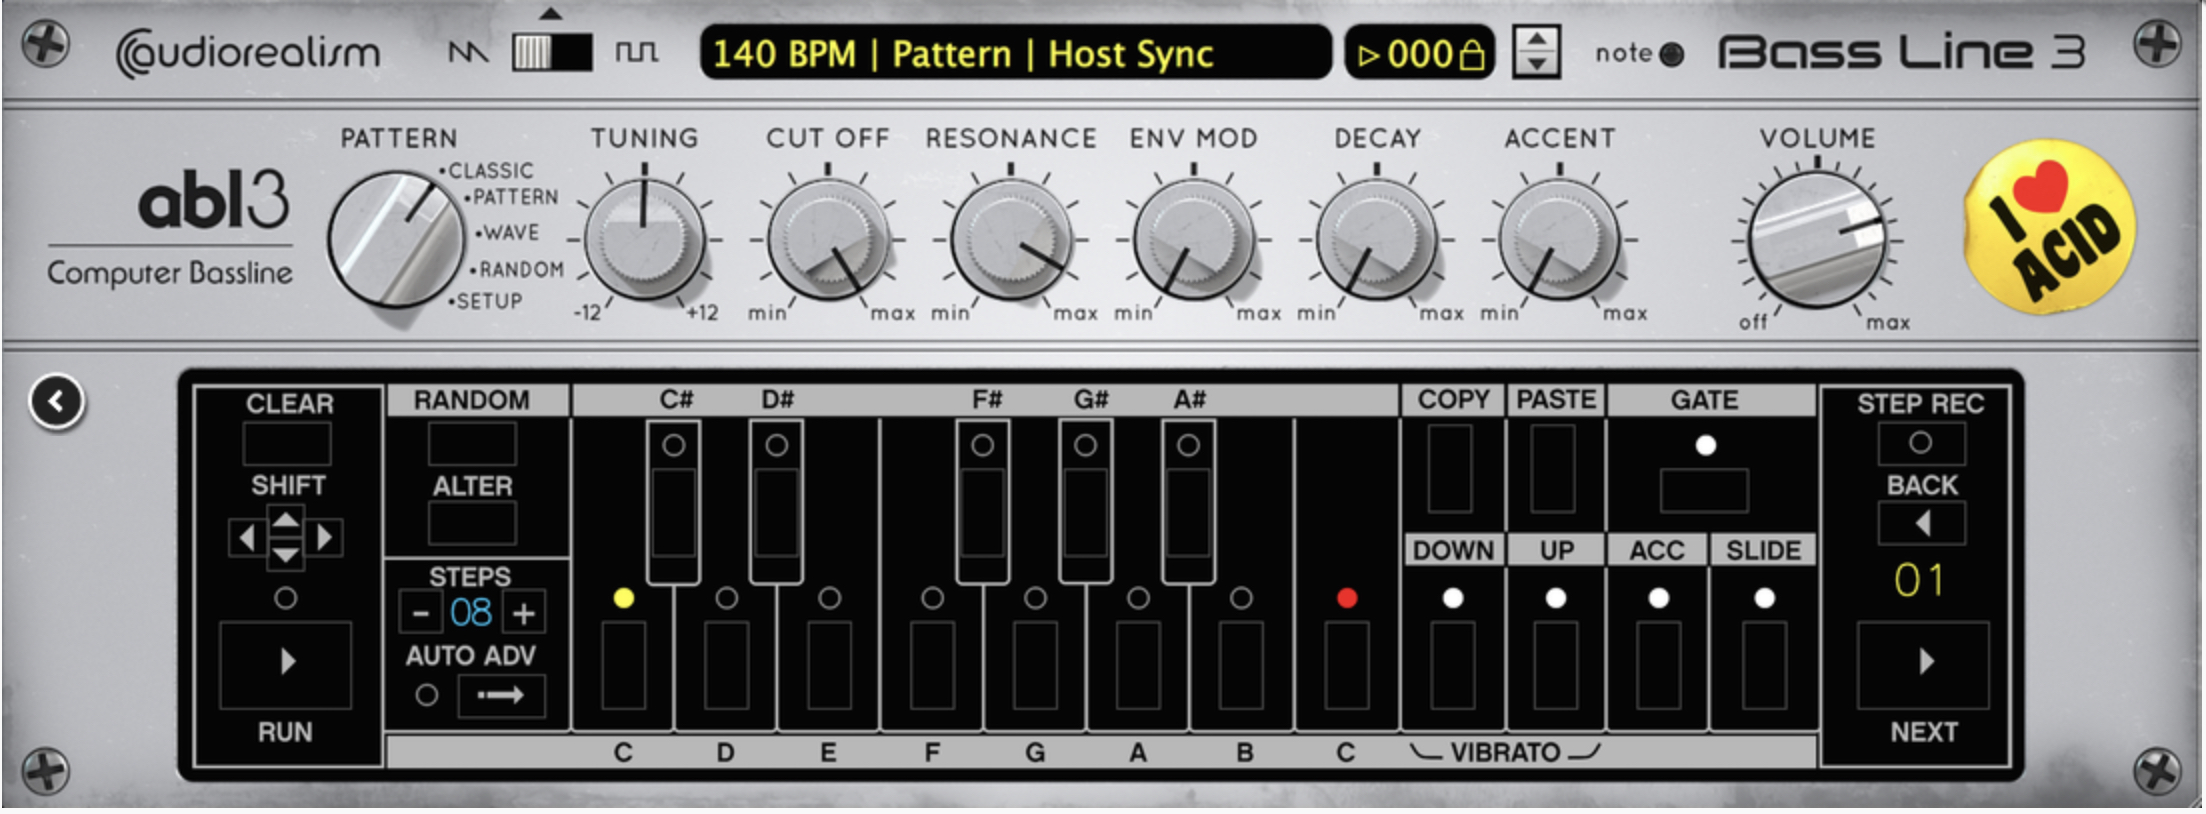Image resolution: width=2206 pixels, height=814 pixels.
Task: Increase the step count with the plus button
Action: pos(524,613)
